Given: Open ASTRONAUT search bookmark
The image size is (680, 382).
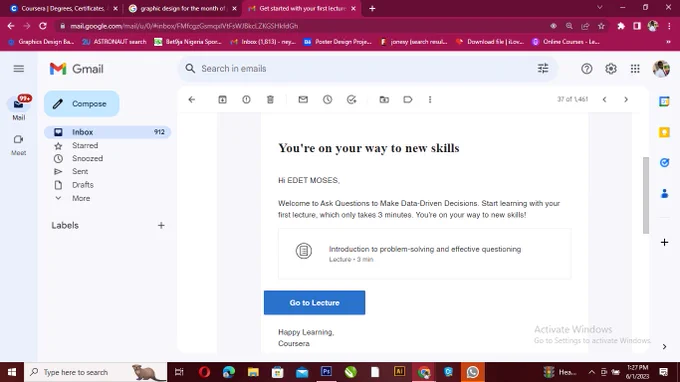Looking at the screenshot, I should (x=114, y=42).
